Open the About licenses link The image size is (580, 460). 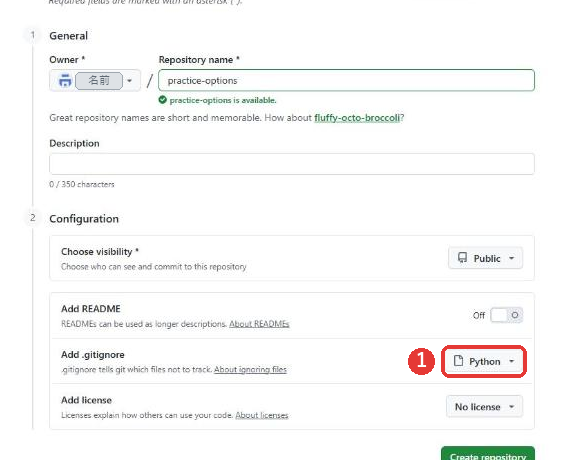point(262,415)
